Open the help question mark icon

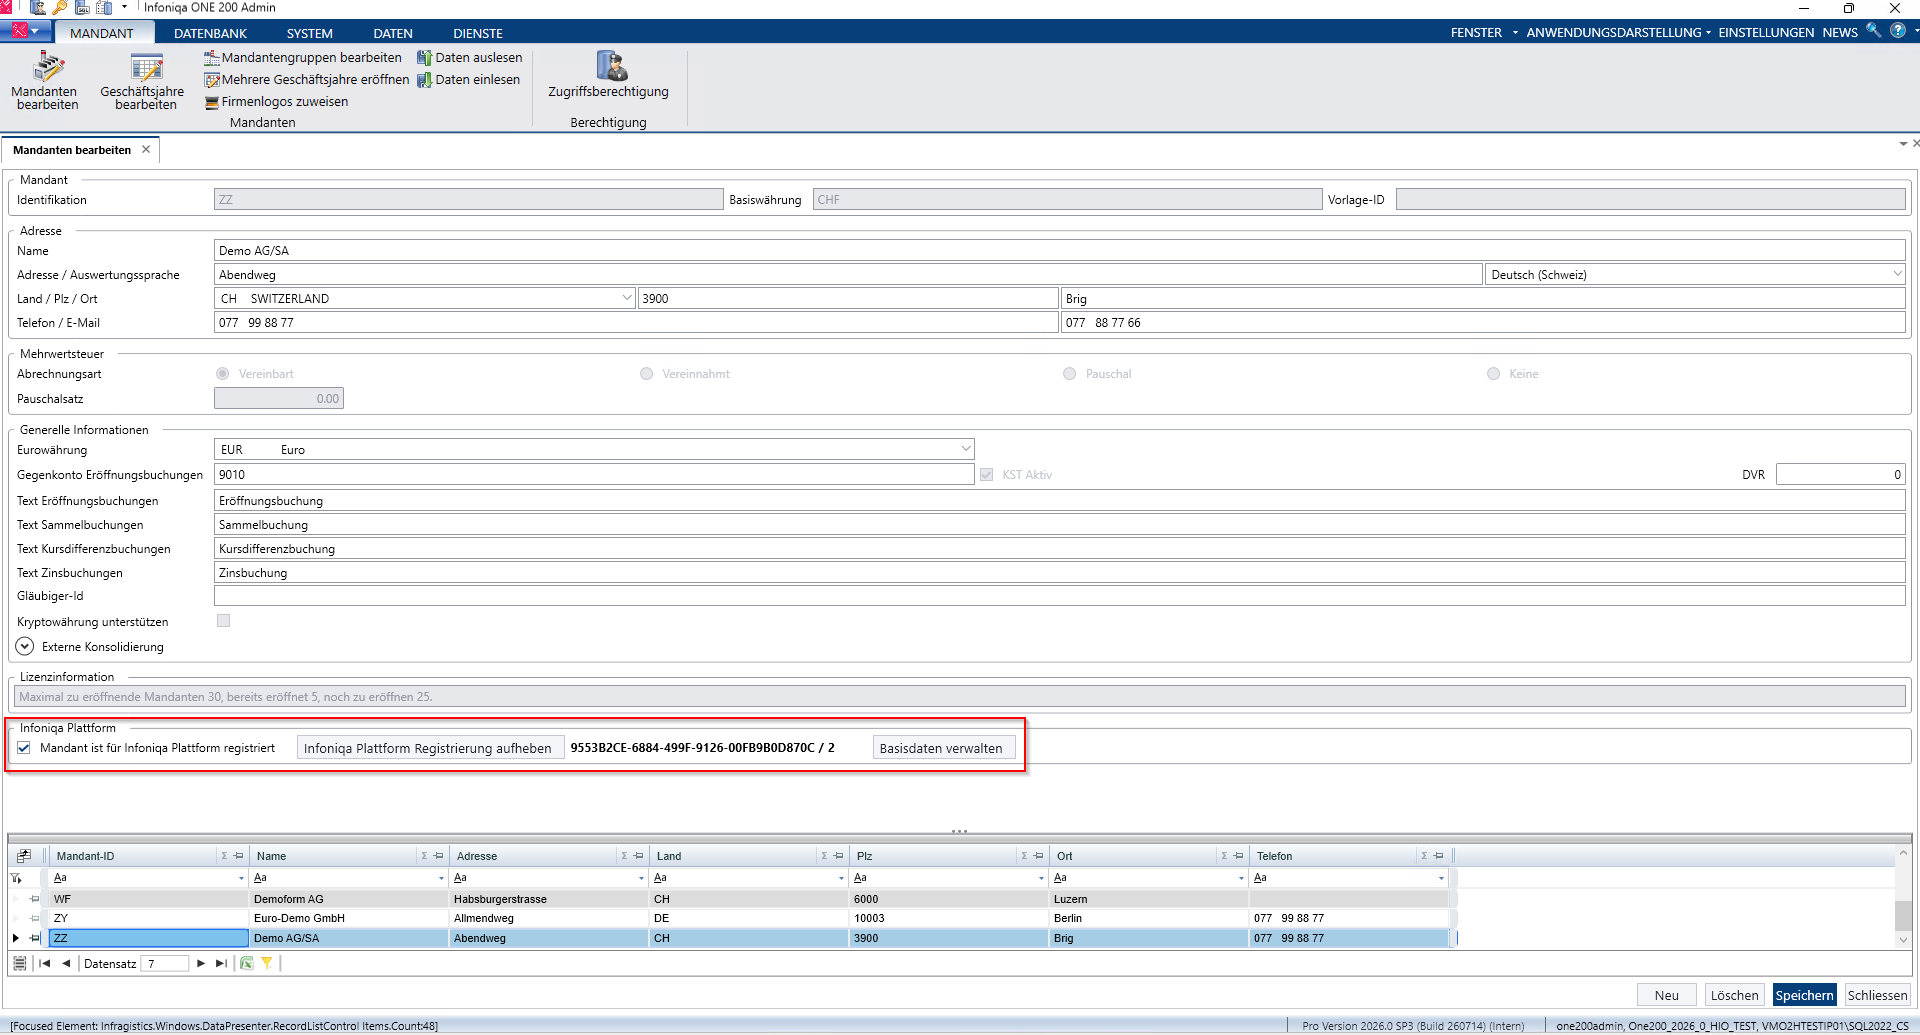tap(1897, 31)
